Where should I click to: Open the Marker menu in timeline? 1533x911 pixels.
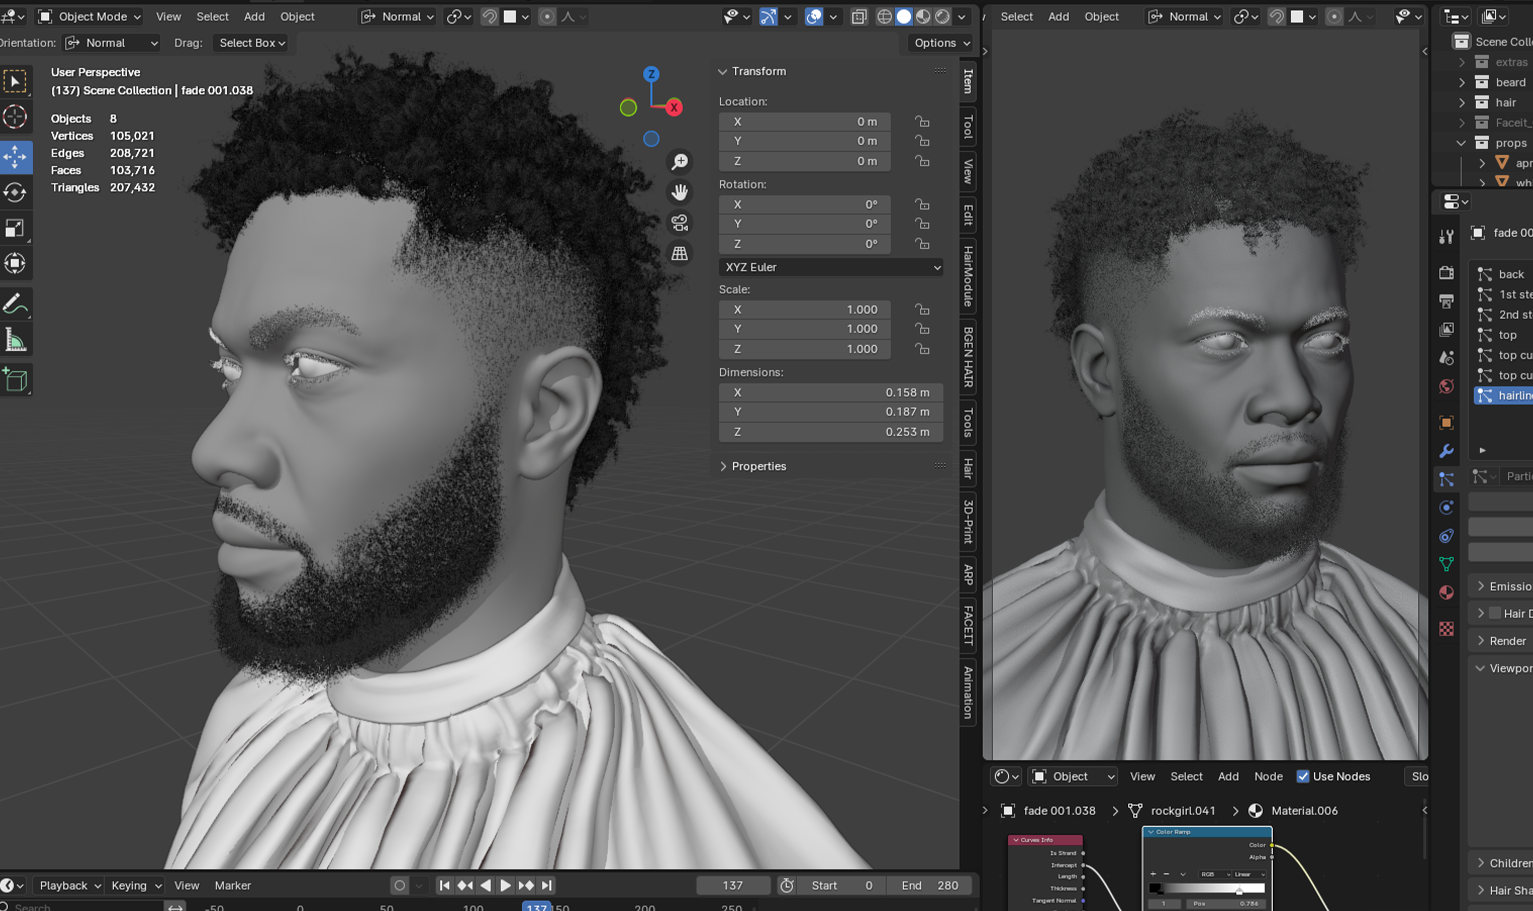click(232, 885)
